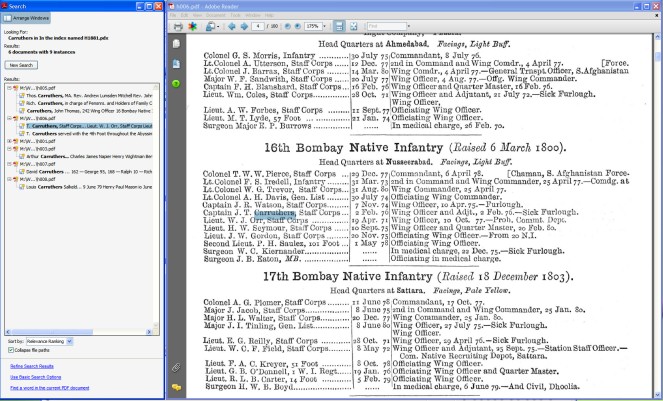Click PDF file icon for lh807.pdf
Viewport: 663px width, 401px height.
tap(16, 164)
